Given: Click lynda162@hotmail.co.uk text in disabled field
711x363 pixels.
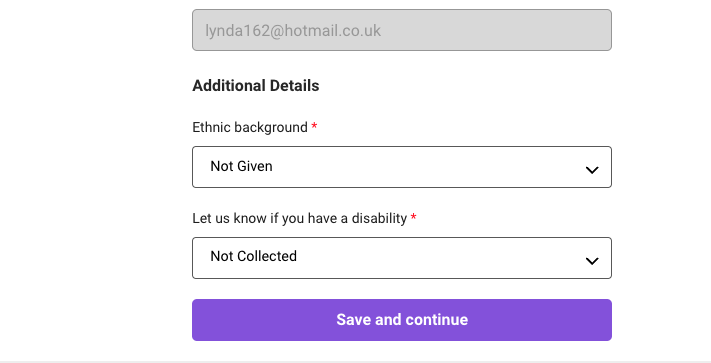Looking at the screenshot, I should click(293, 30).
